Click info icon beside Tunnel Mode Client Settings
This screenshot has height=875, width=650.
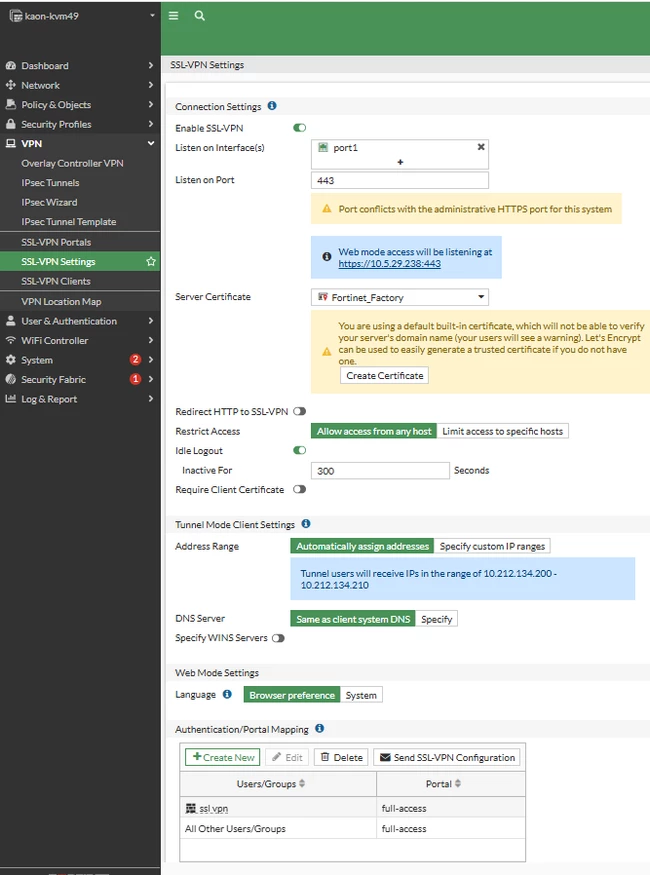pyautogui.click(x=306, y=523)
